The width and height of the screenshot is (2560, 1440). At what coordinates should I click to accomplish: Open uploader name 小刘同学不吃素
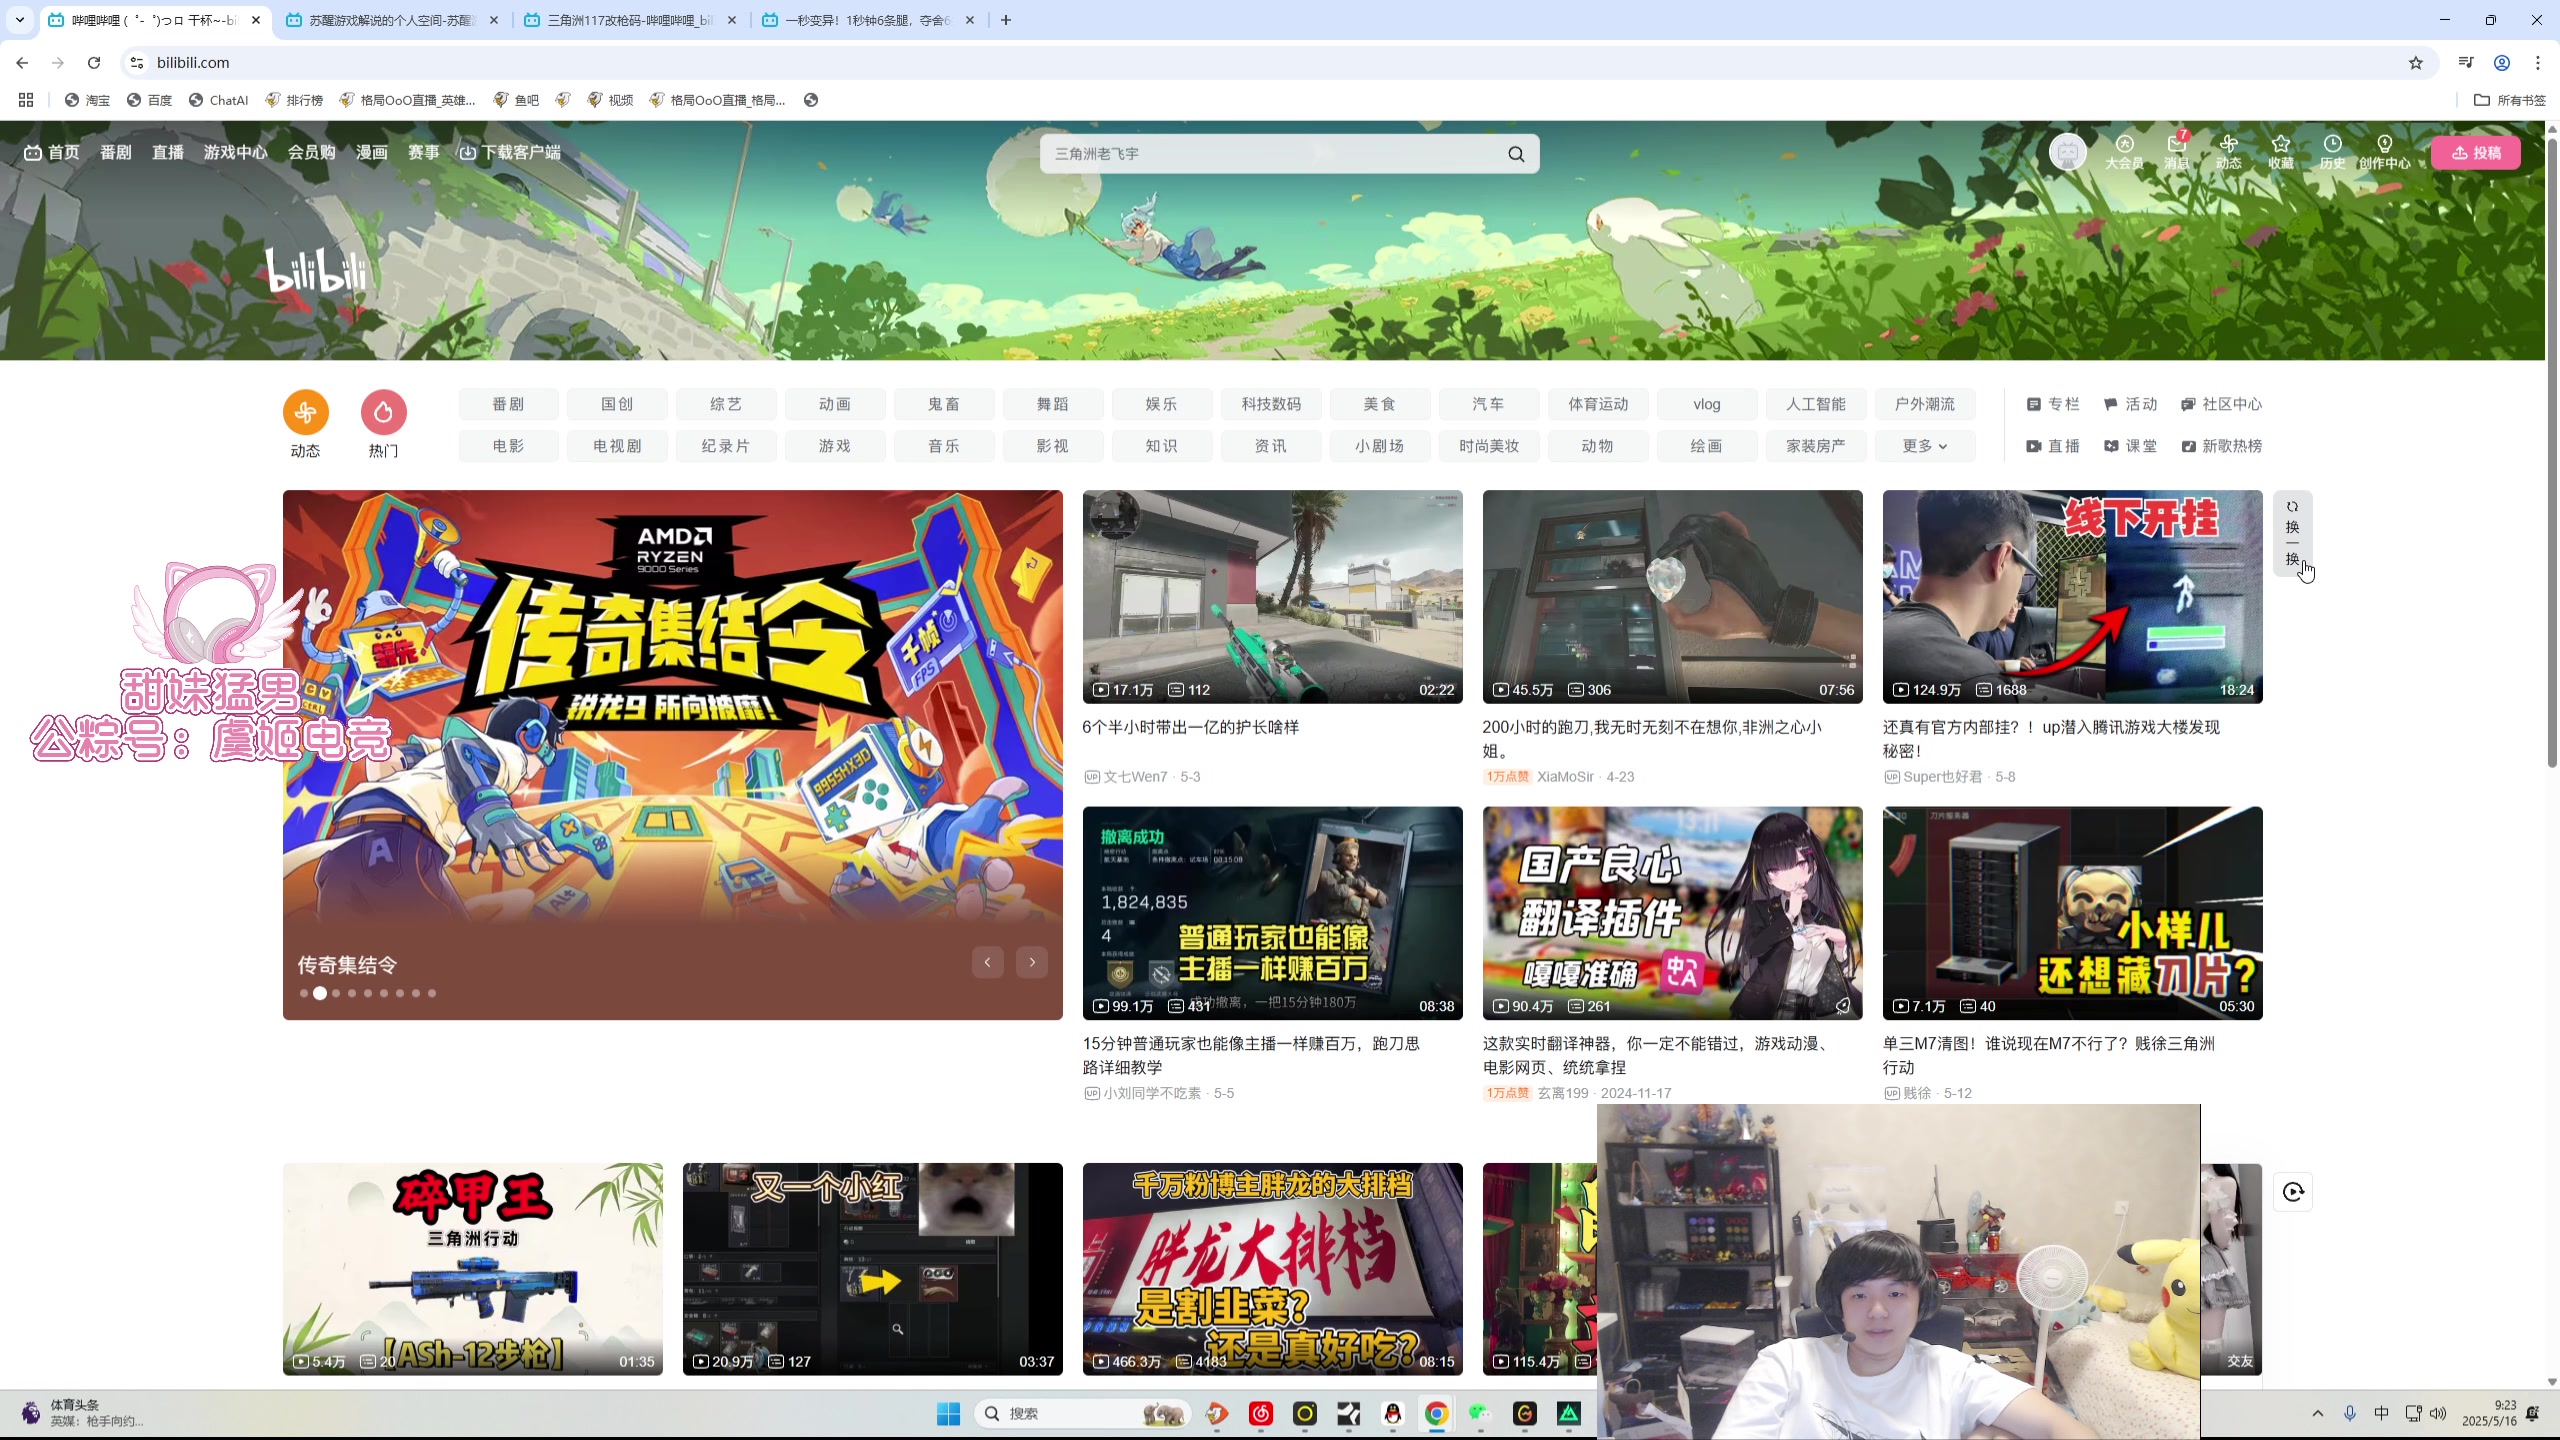click(x=1152, y=1093)
